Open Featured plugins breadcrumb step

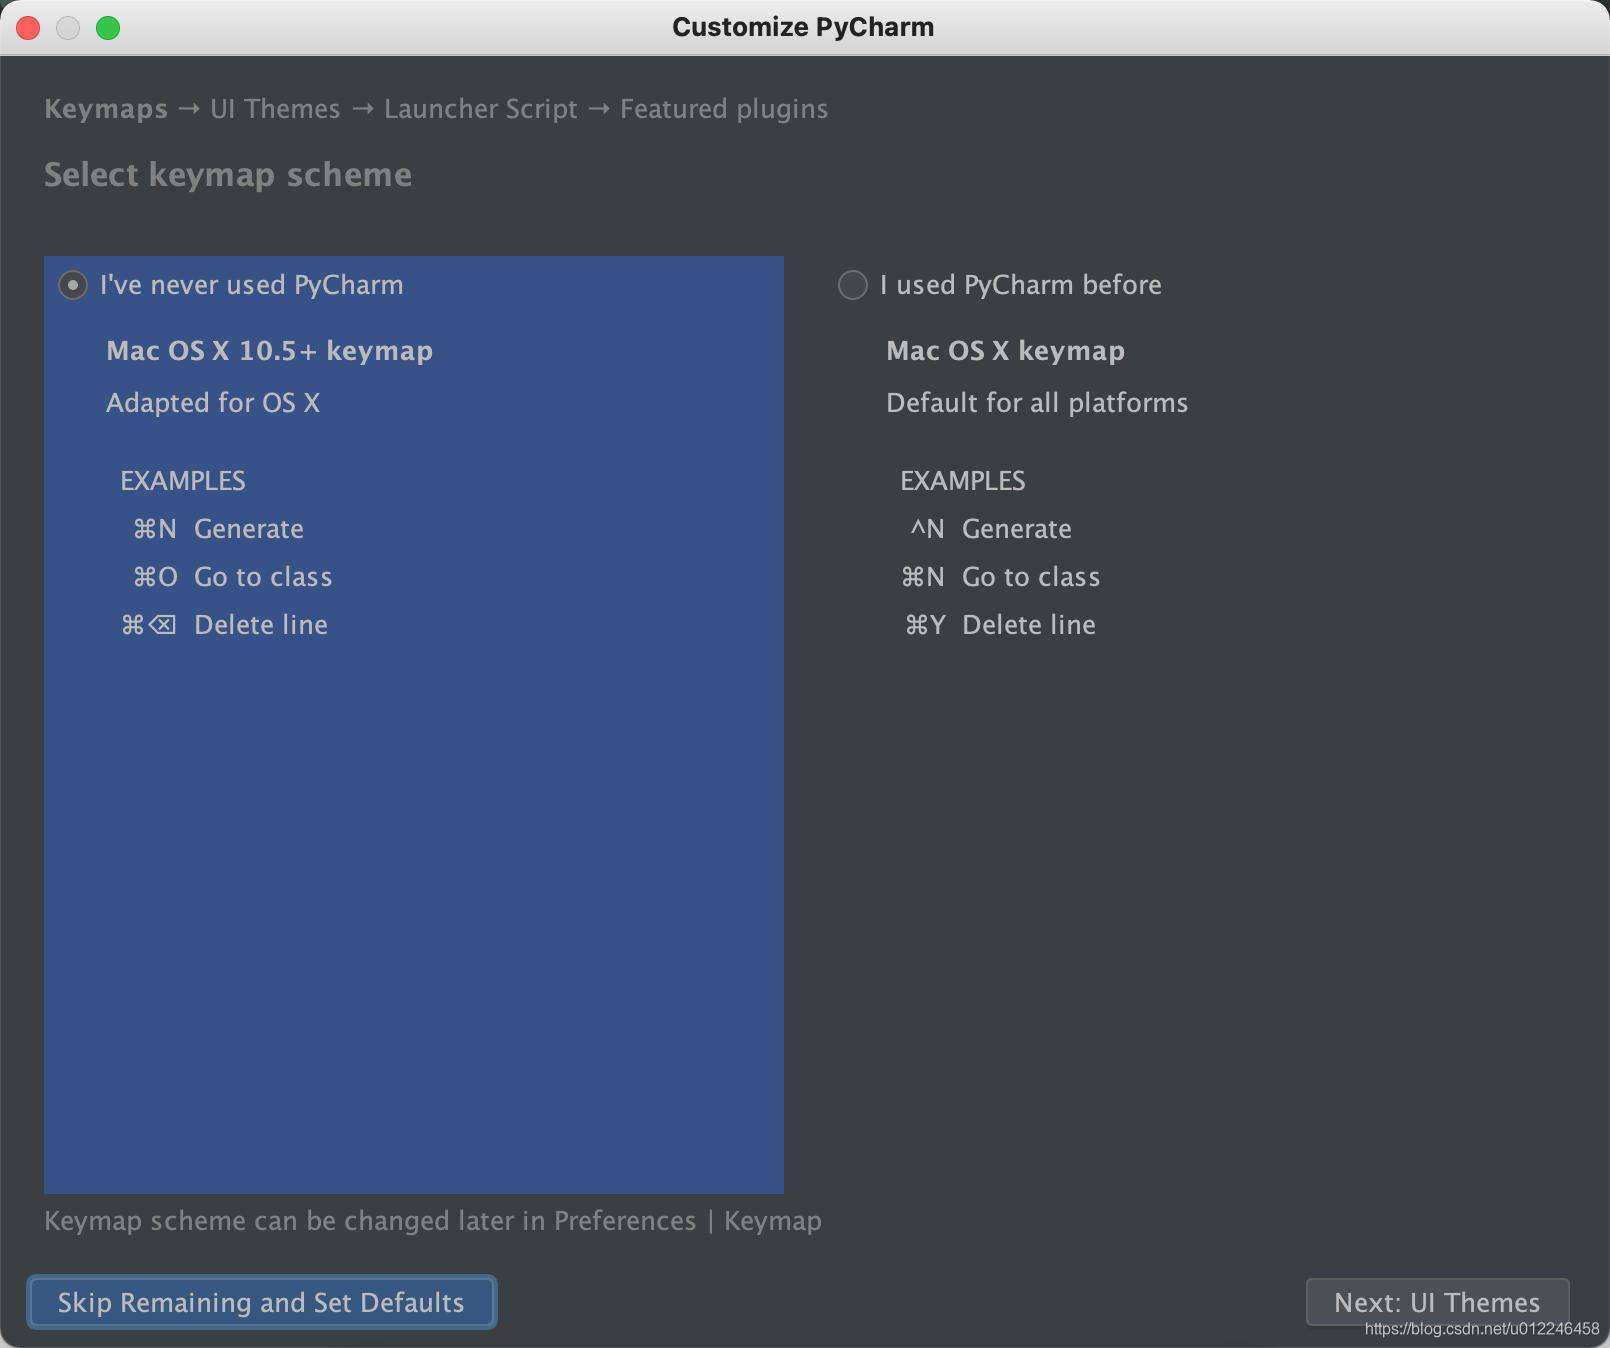(724, 109)
